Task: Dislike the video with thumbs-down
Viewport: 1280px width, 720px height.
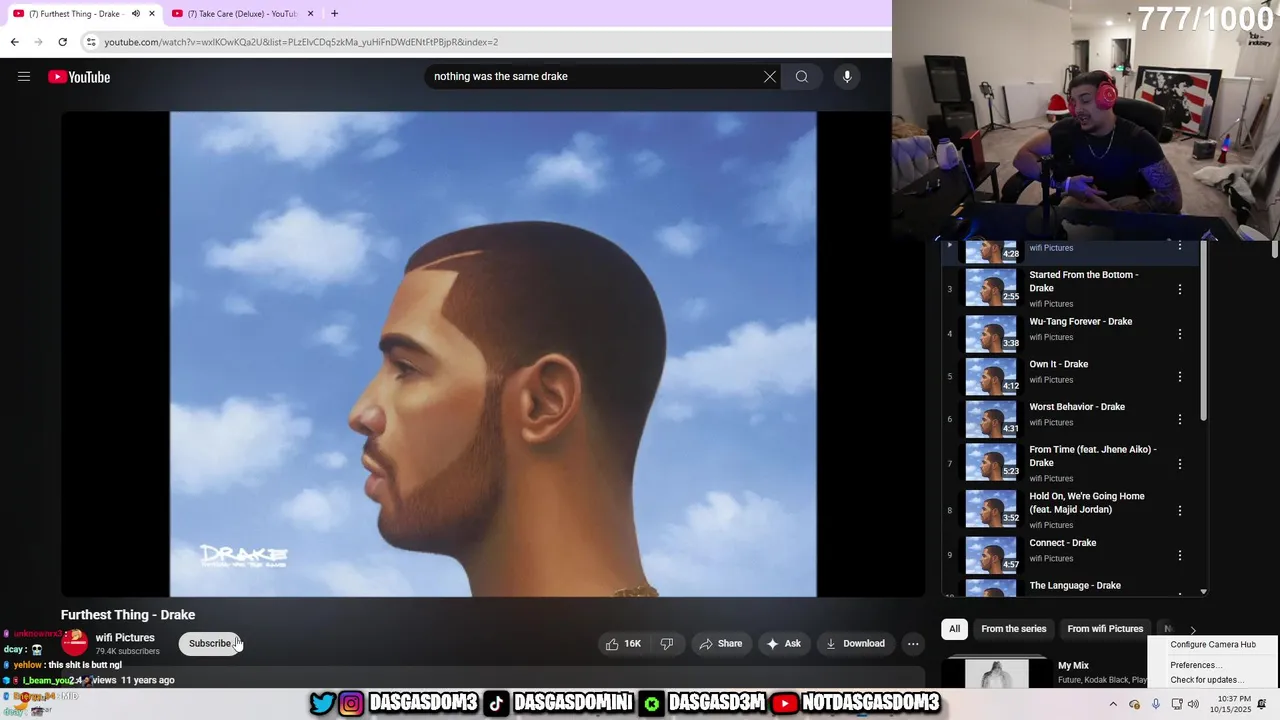Action: click(667, 644)
